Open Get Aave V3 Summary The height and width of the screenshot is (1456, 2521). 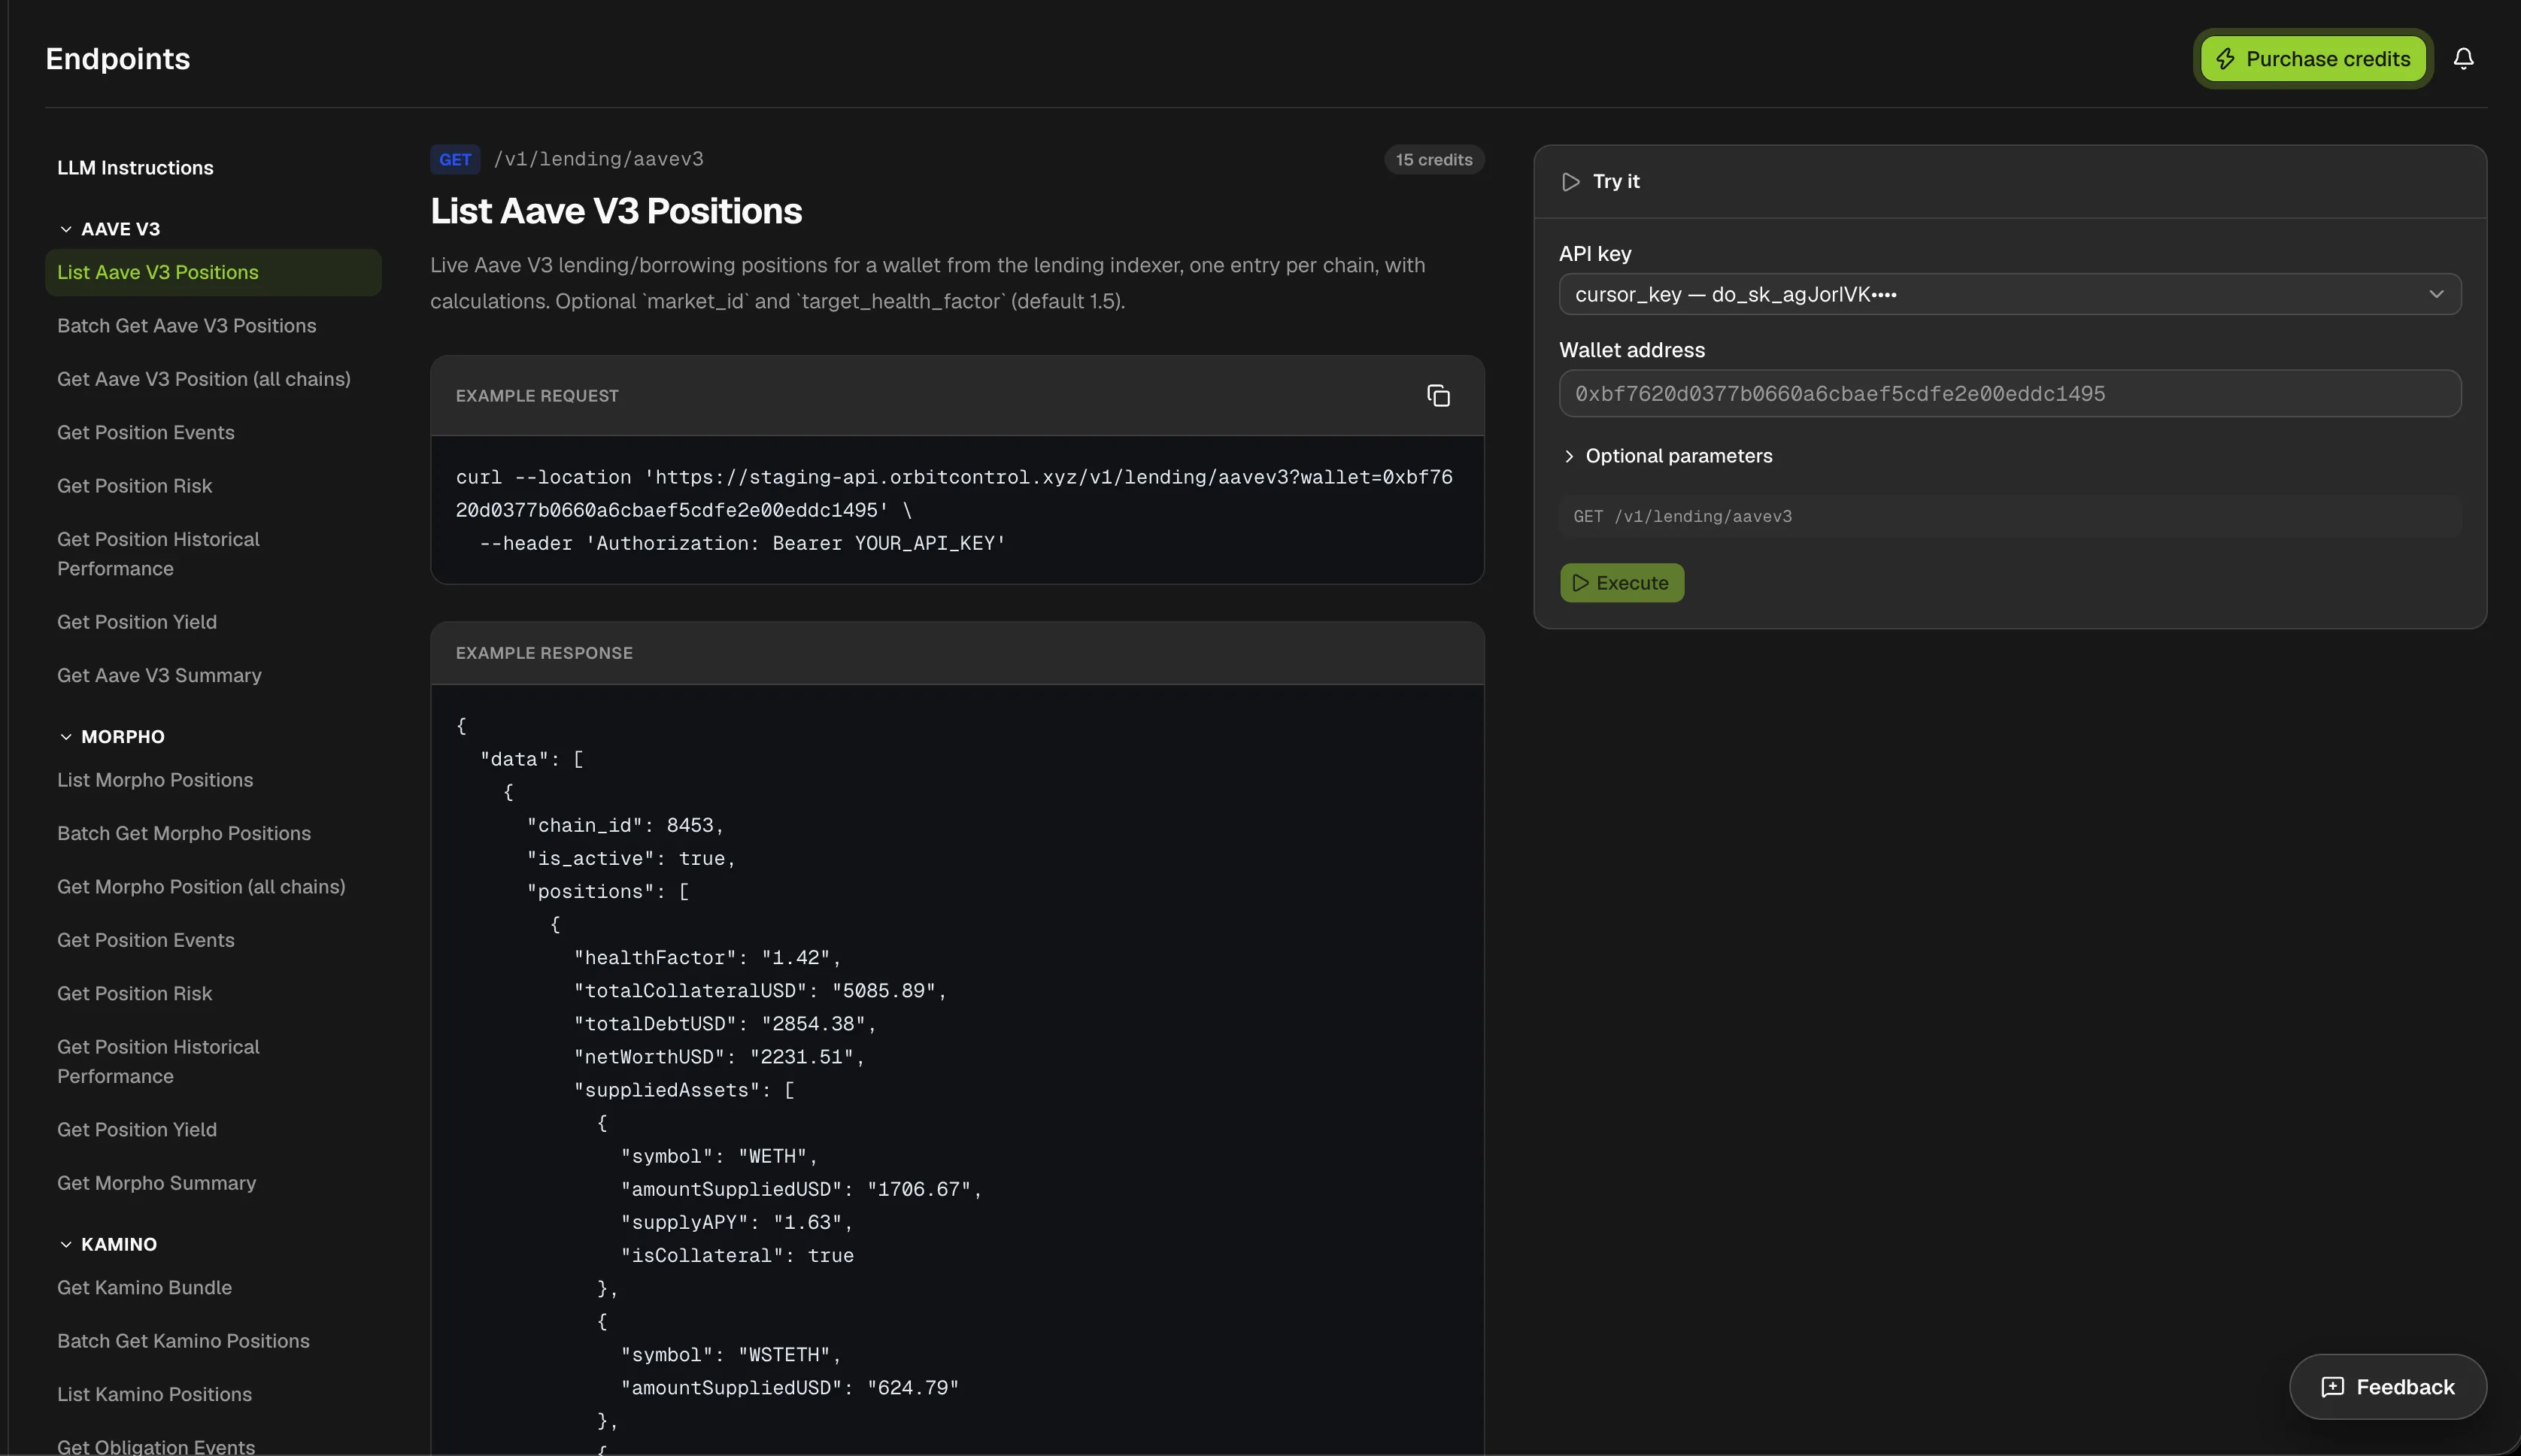159,676
